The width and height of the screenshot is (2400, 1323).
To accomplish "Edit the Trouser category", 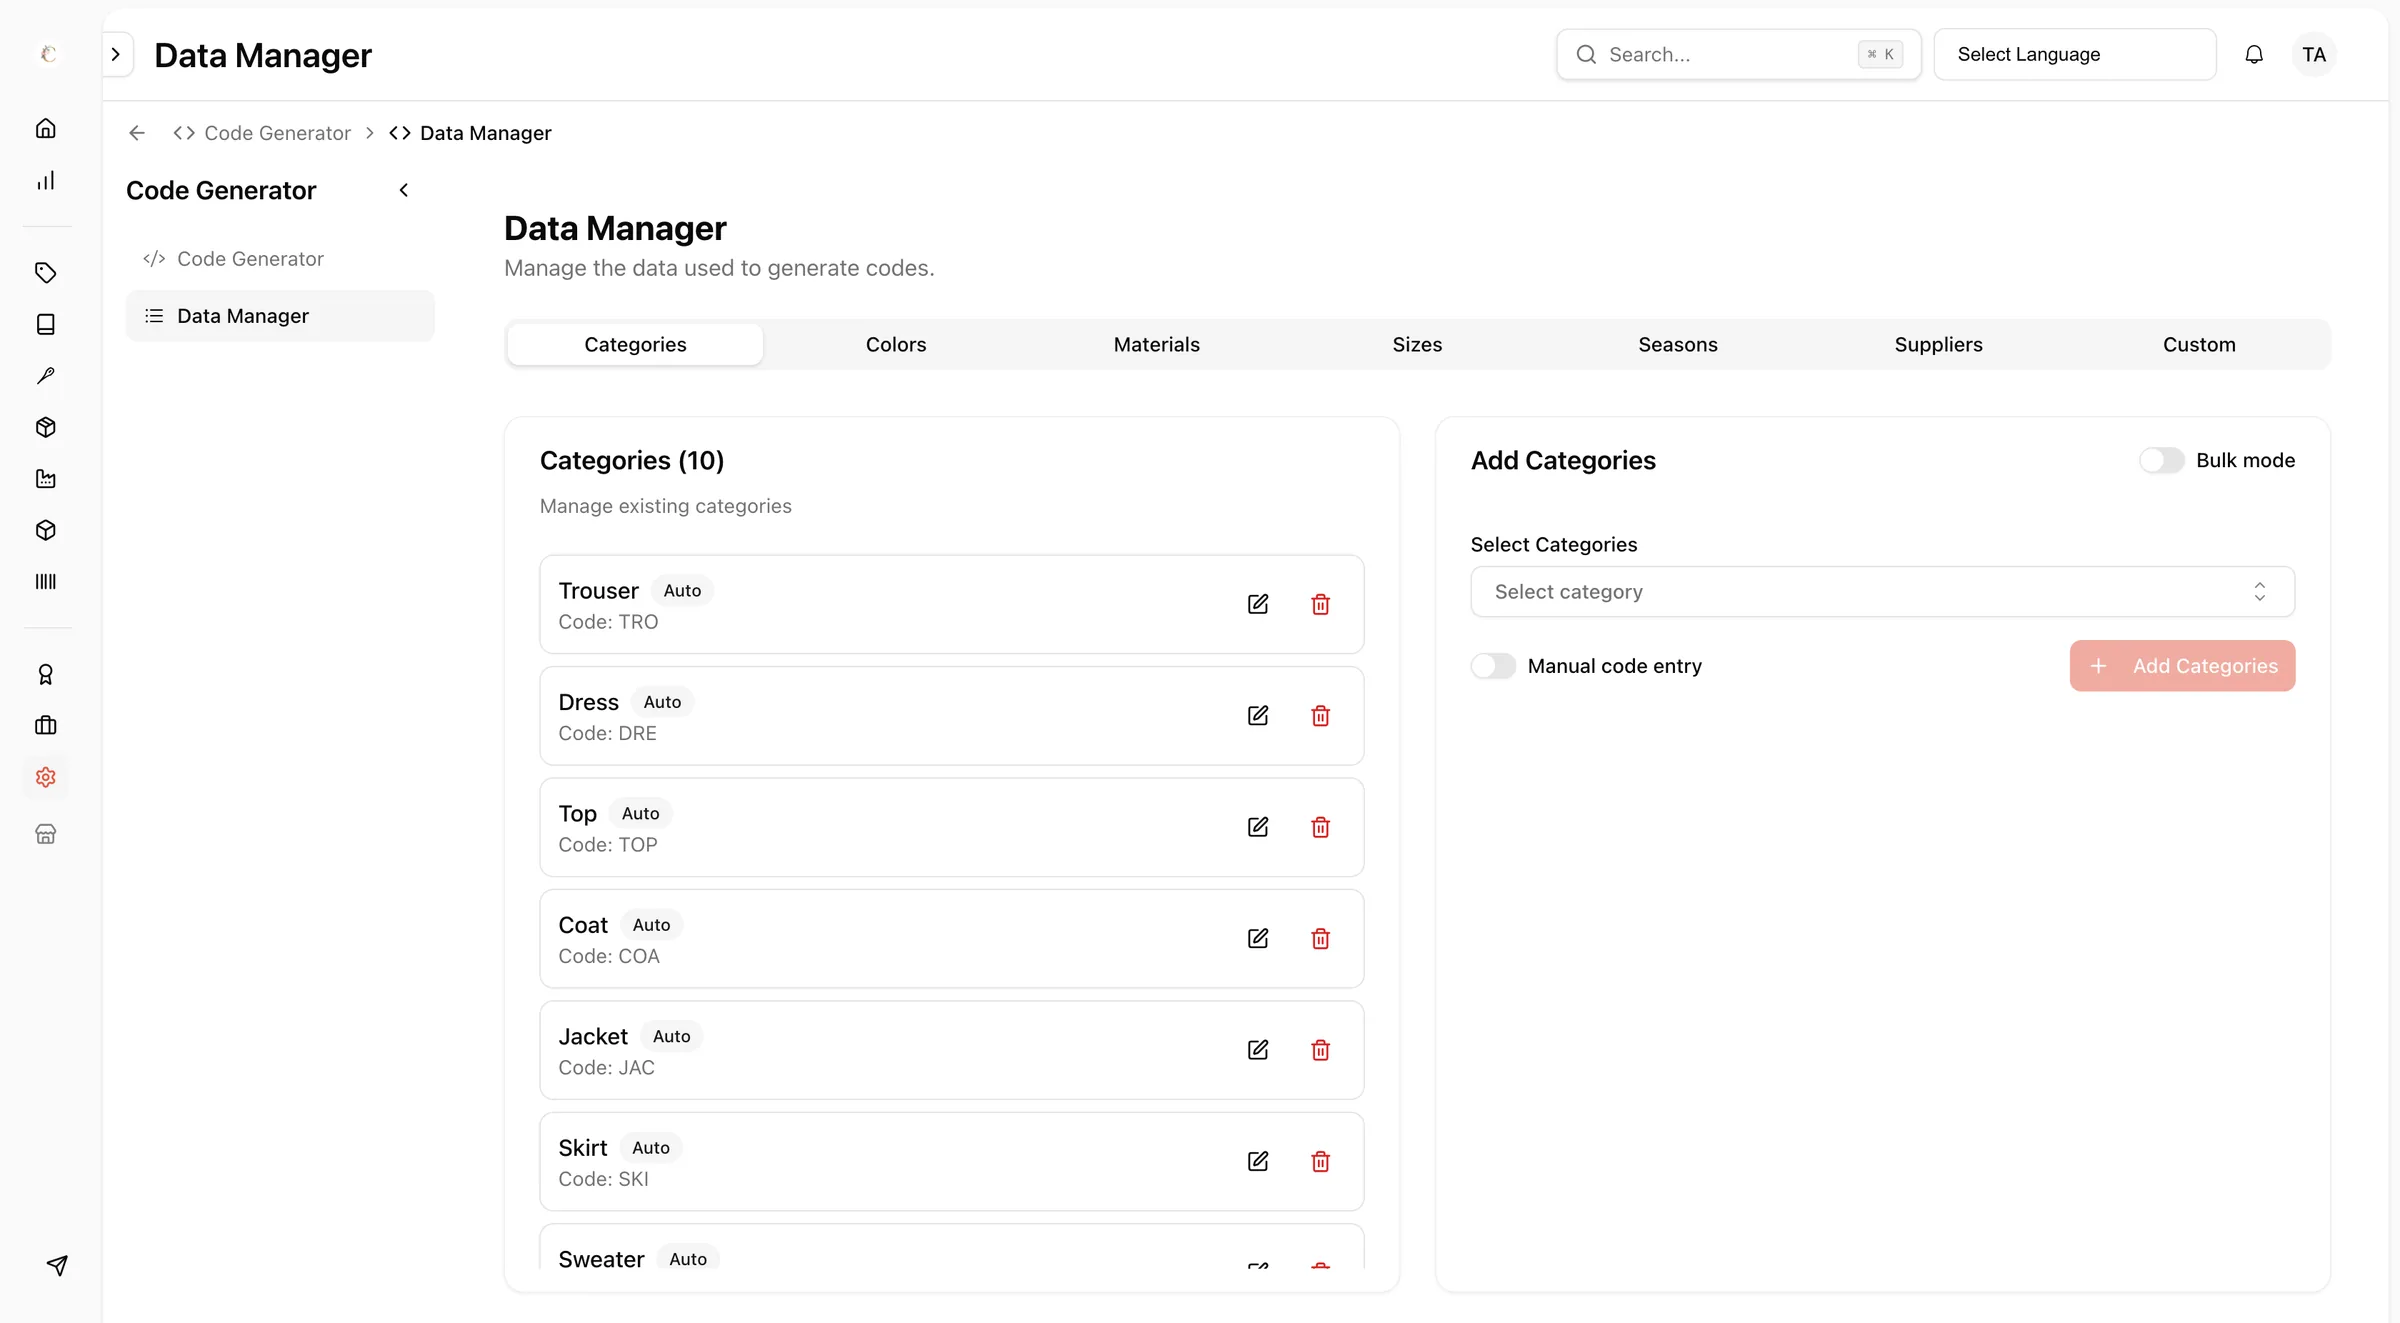I will click(x=1258, y=604).
